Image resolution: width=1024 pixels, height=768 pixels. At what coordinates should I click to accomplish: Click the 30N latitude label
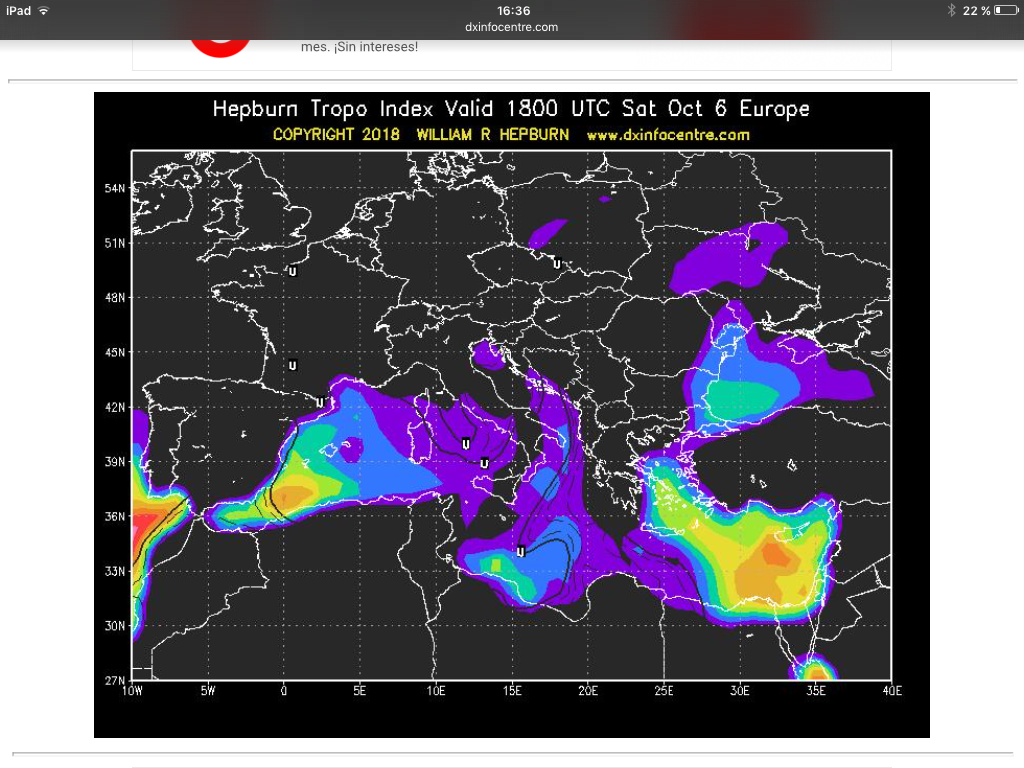114,626
